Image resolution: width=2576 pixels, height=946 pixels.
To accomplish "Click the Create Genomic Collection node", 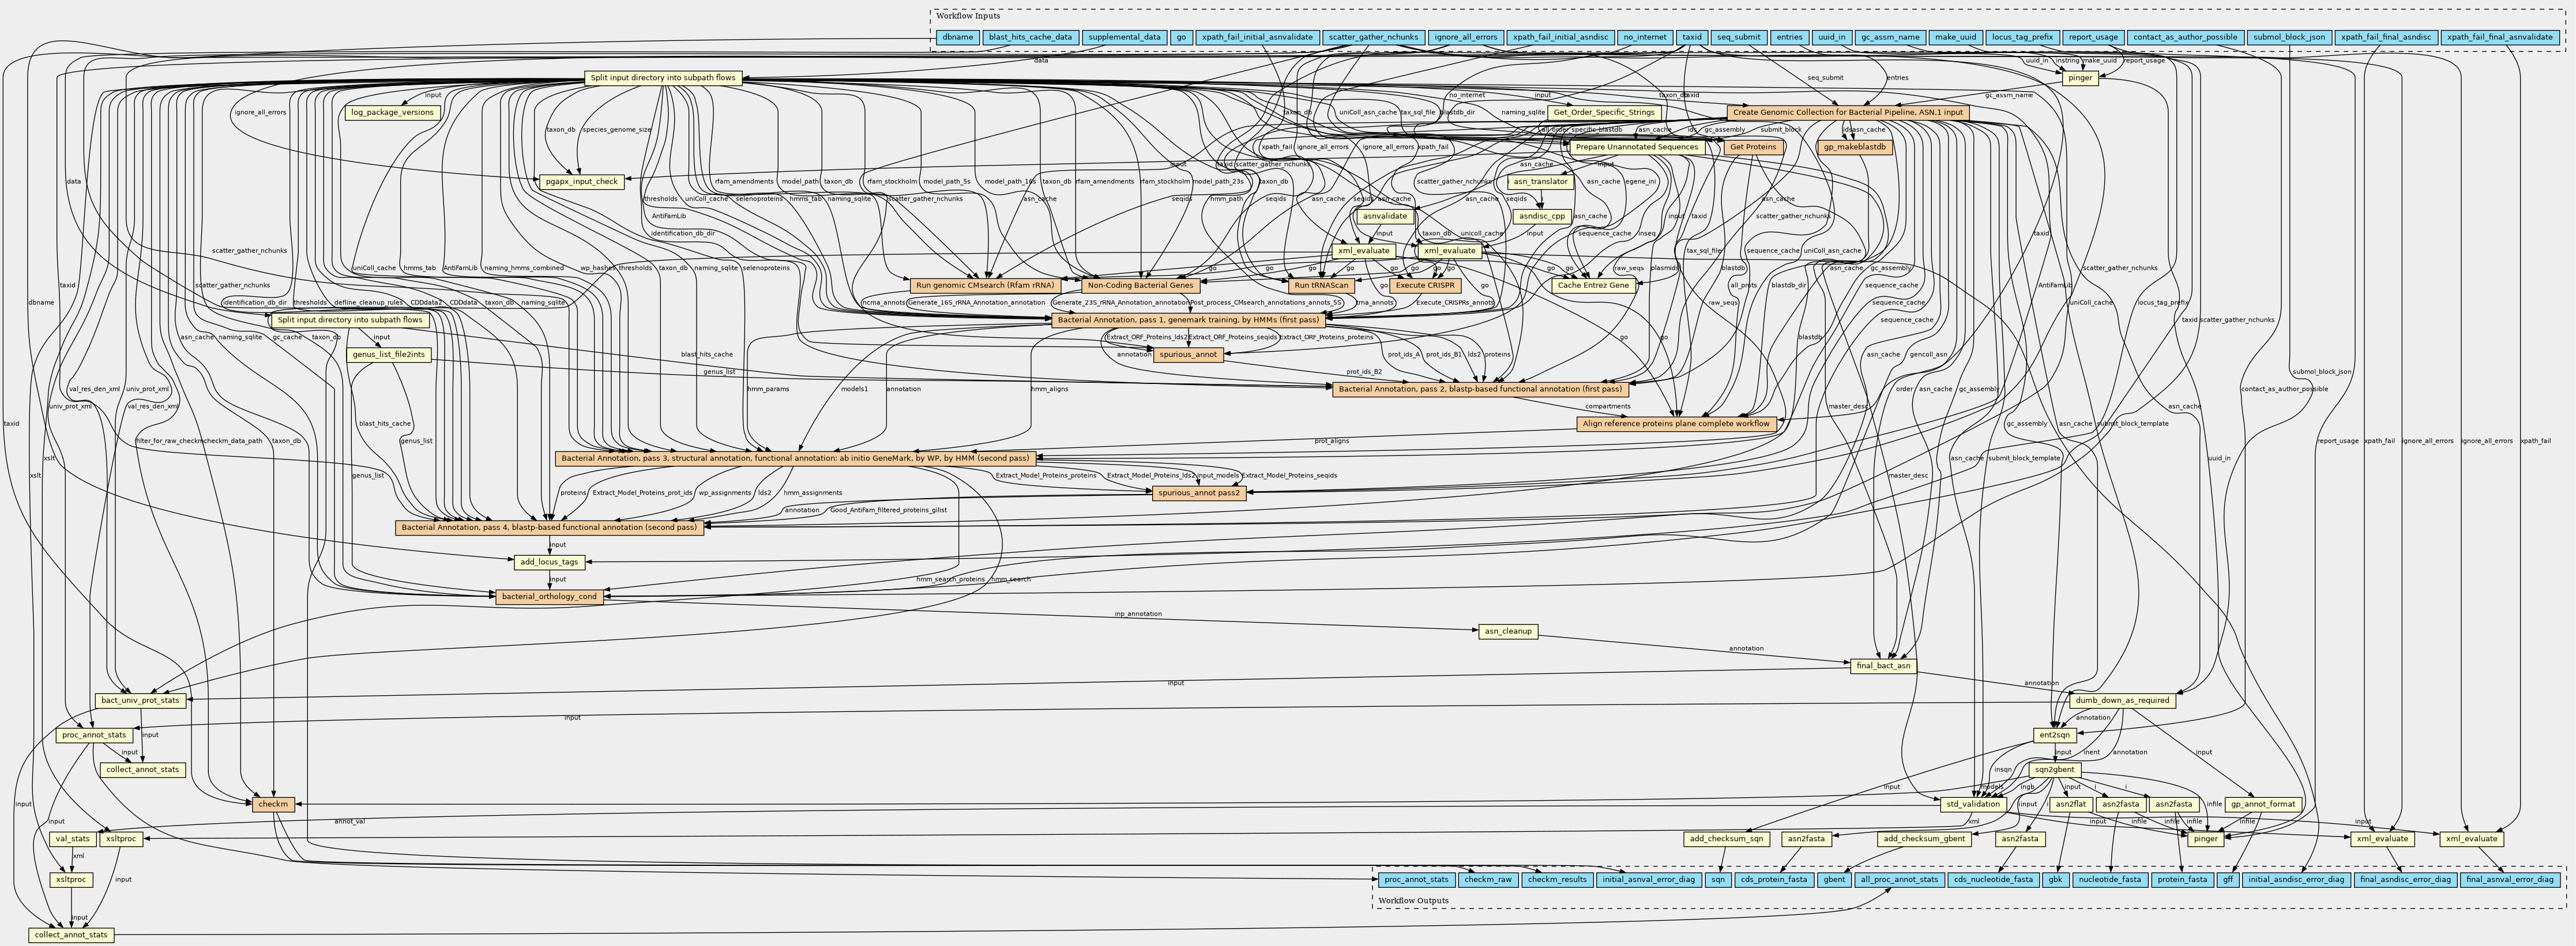I will tap(1848, 112).
